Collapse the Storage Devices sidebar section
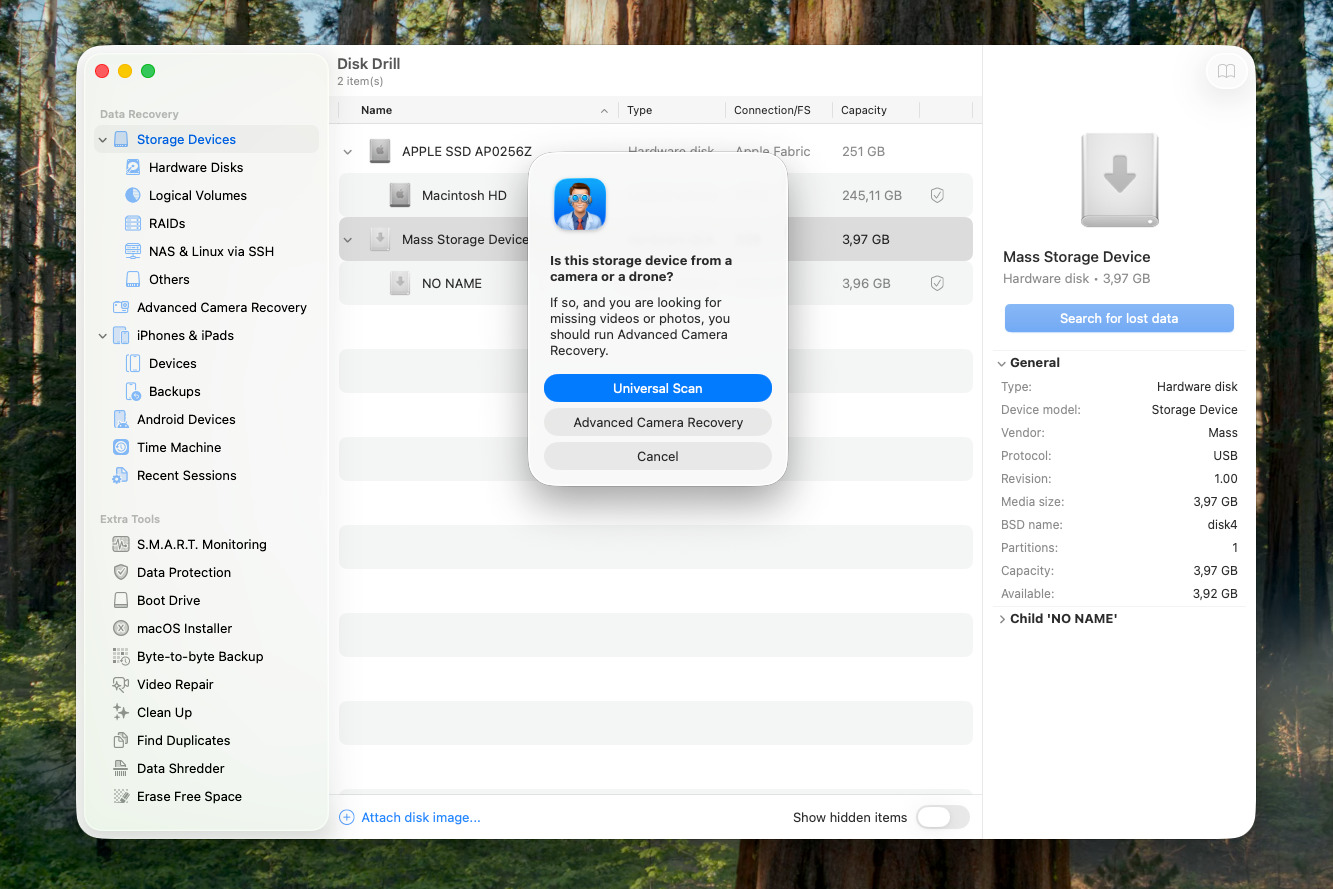 [x=103, y=140]
